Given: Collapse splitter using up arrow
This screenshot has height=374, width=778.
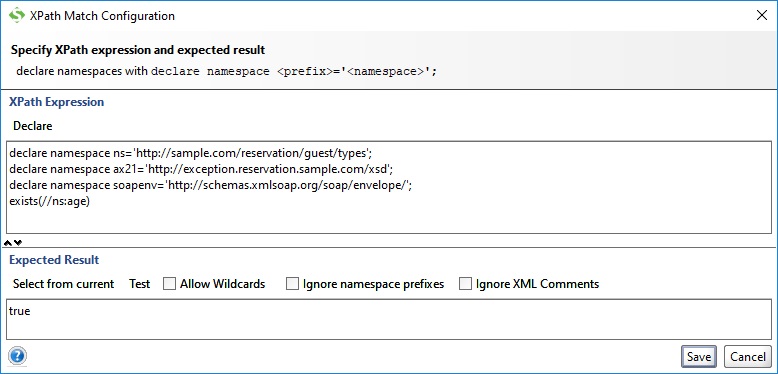Looking at the screenshot, I should (8, 243).
